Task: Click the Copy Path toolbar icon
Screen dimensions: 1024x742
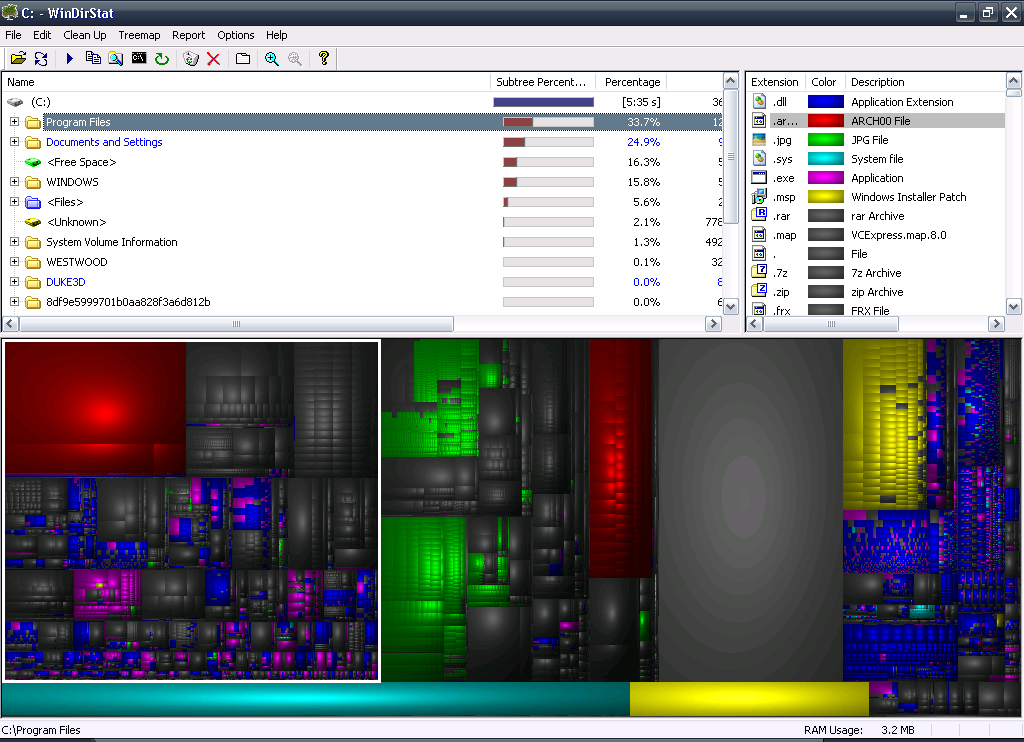Action: tap(94, 58)
